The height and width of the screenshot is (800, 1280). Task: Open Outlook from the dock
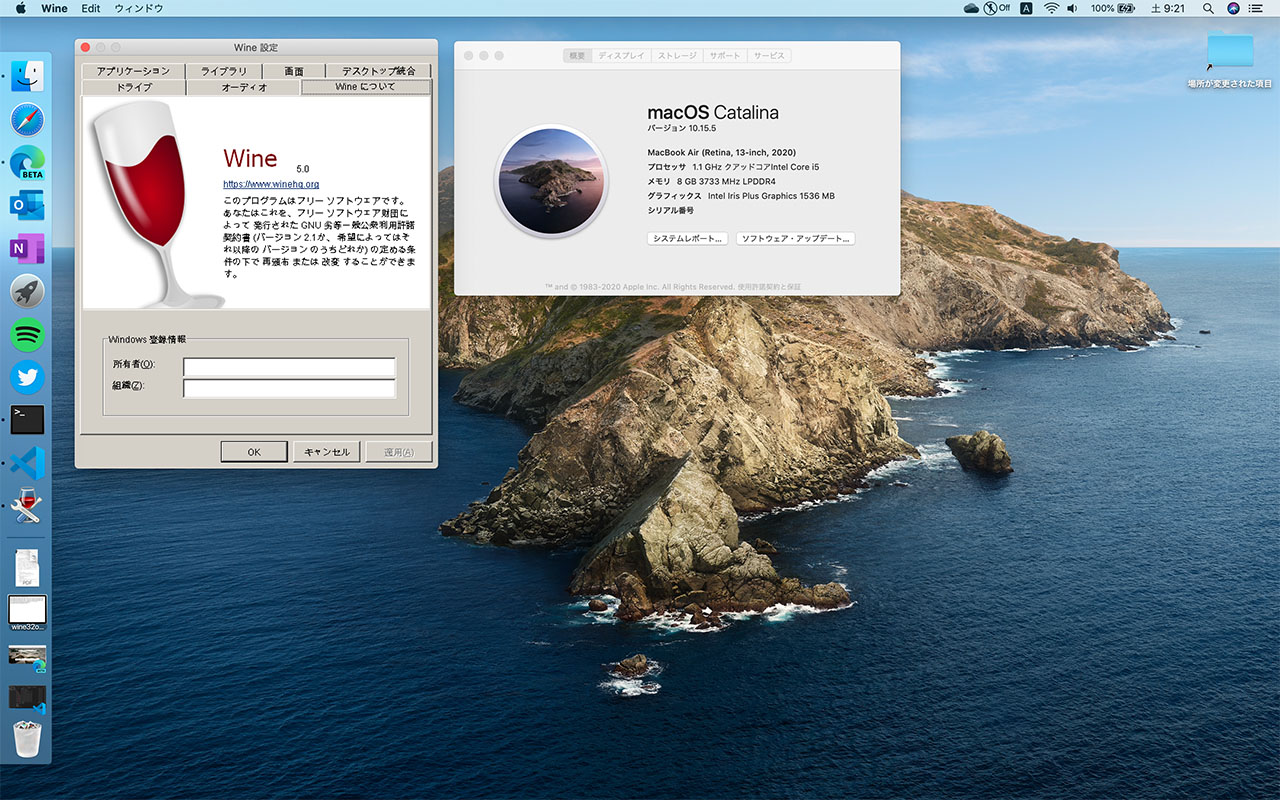27,206
